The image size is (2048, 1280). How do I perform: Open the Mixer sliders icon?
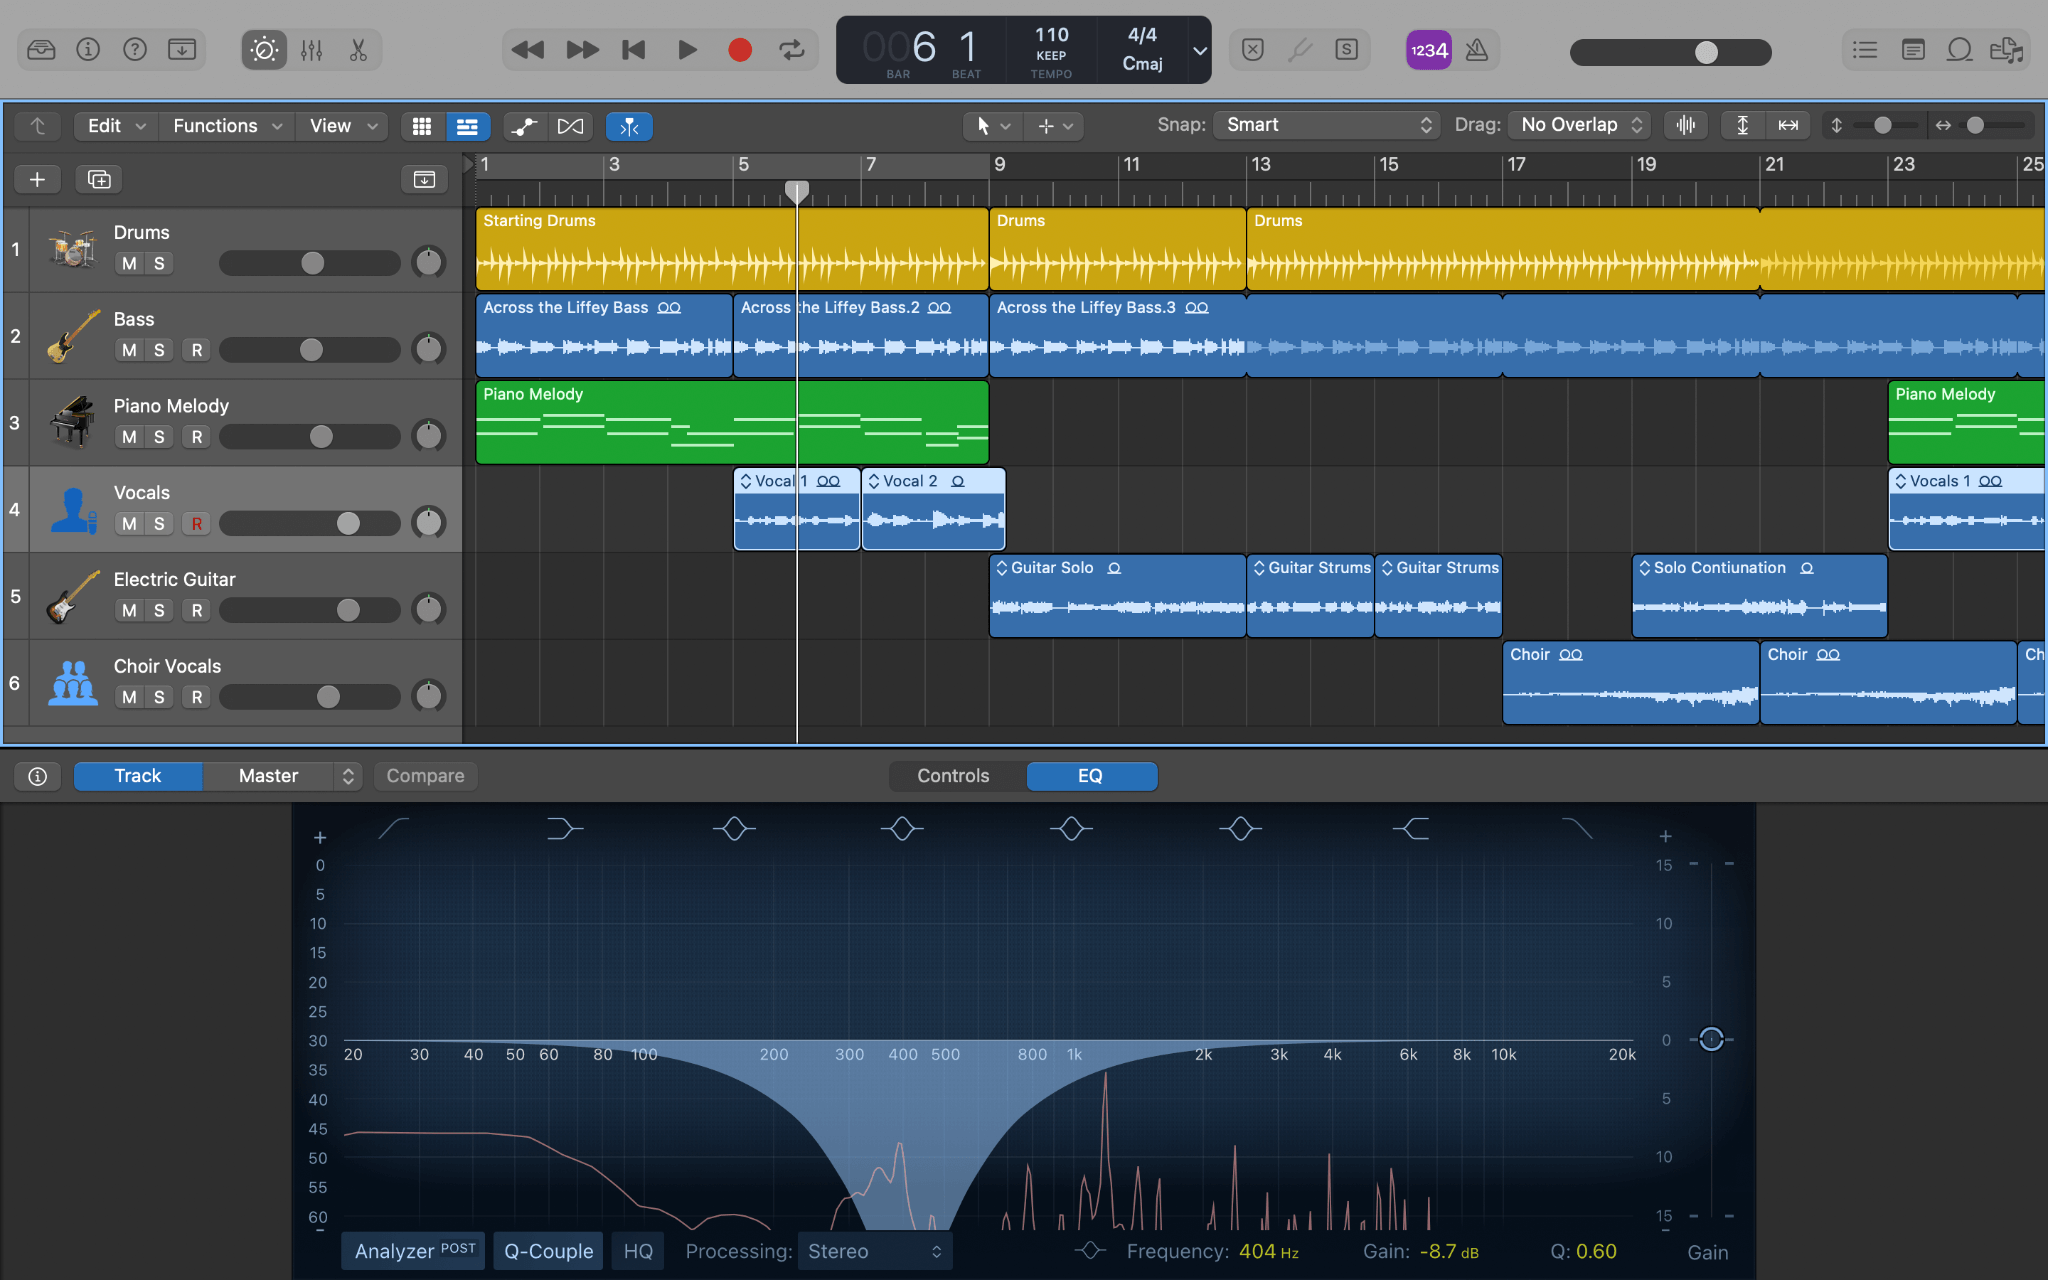point(312,49)
